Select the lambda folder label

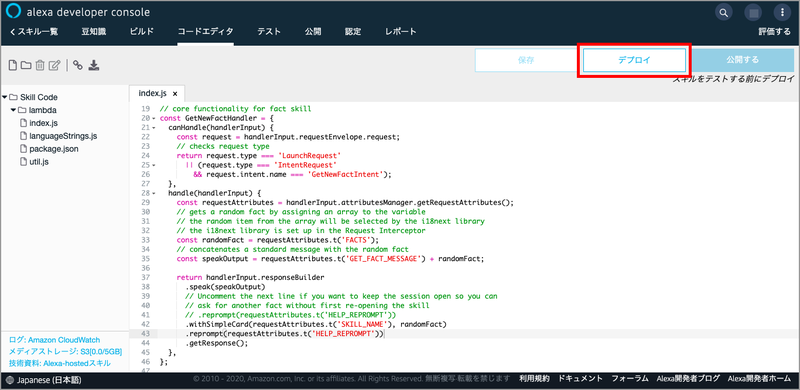coord(42,110)
